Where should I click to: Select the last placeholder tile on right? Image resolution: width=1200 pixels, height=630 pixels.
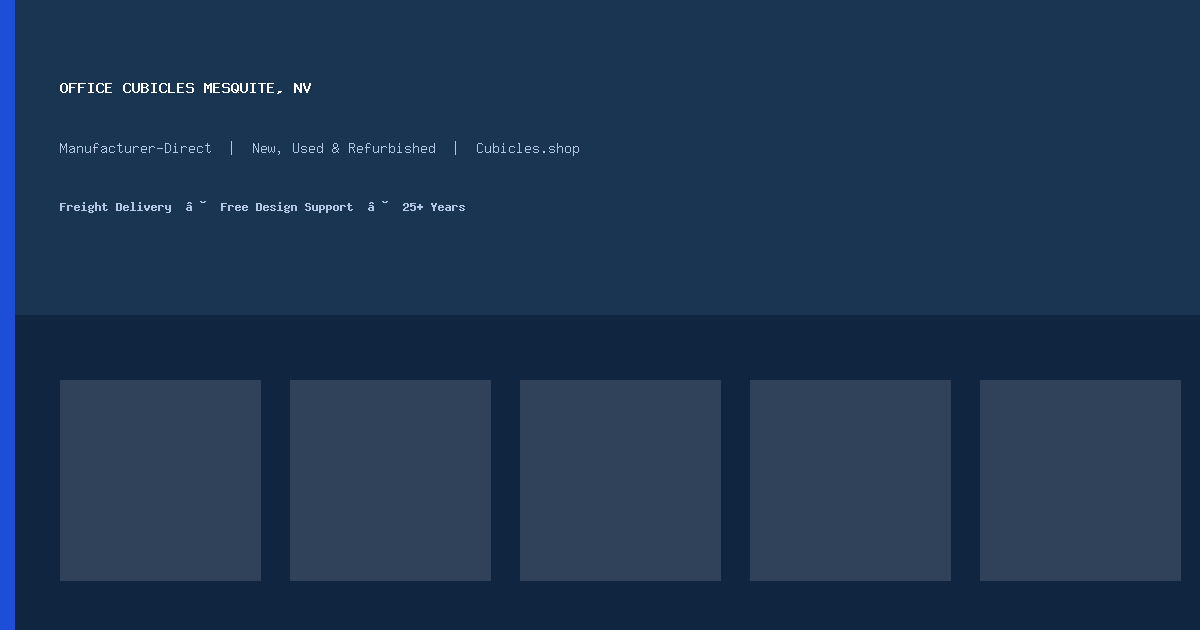click(x=1080, y=480)
